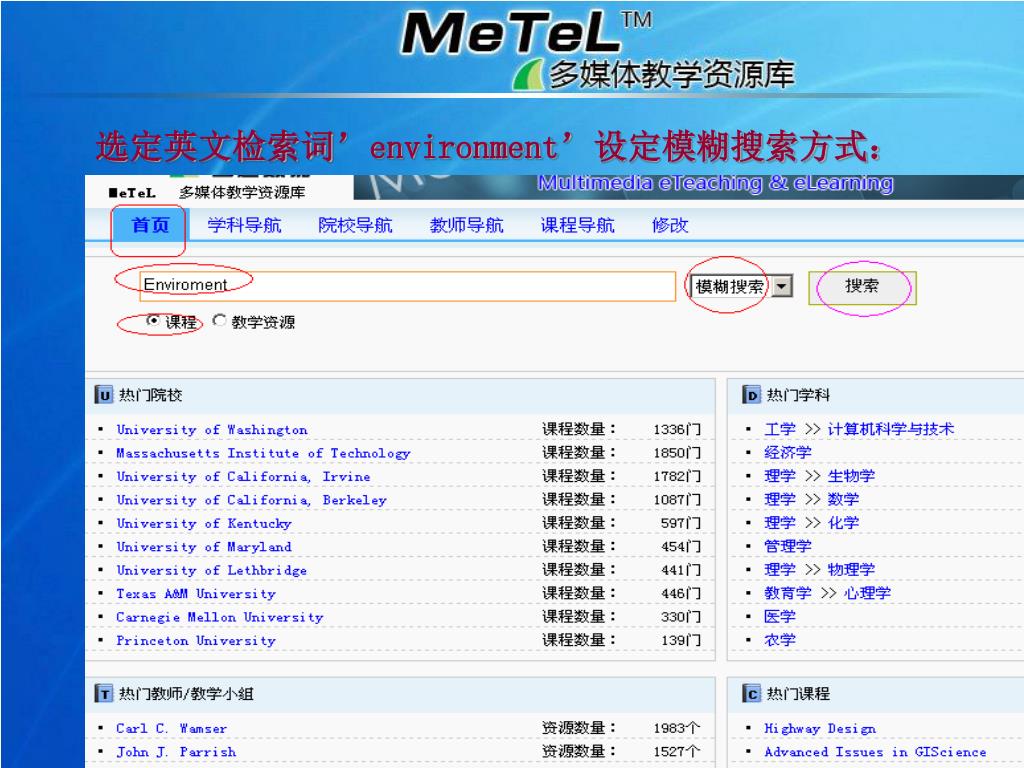
Task: Open University of California, Irvine link
Action: tap(243, 477)
